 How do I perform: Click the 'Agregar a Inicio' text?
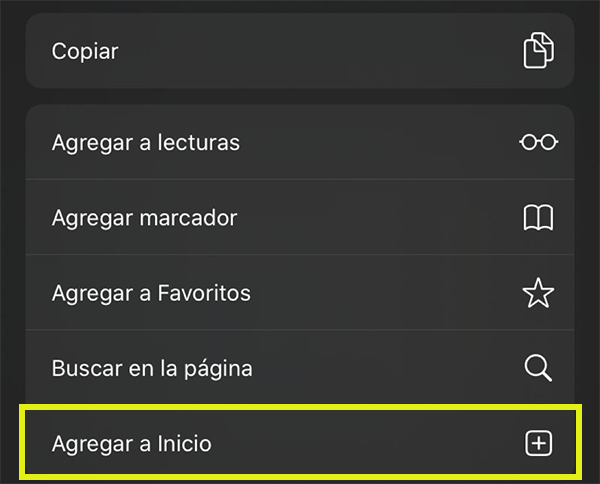pyautogui.click(x=132, y=444)
